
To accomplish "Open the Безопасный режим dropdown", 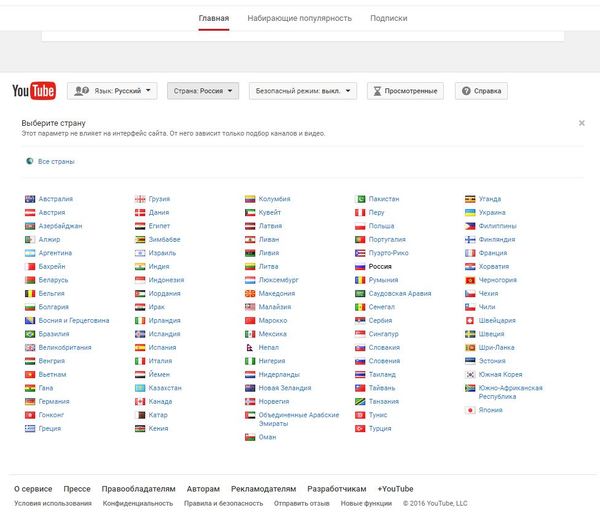I will click(x=302, y=91).
